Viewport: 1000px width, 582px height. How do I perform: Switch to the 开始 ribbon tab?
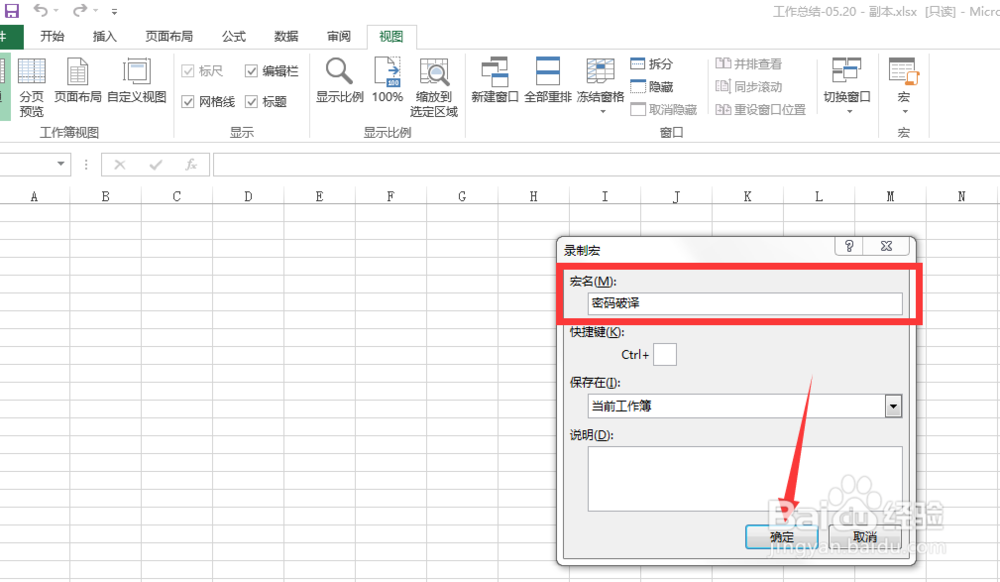52,36
